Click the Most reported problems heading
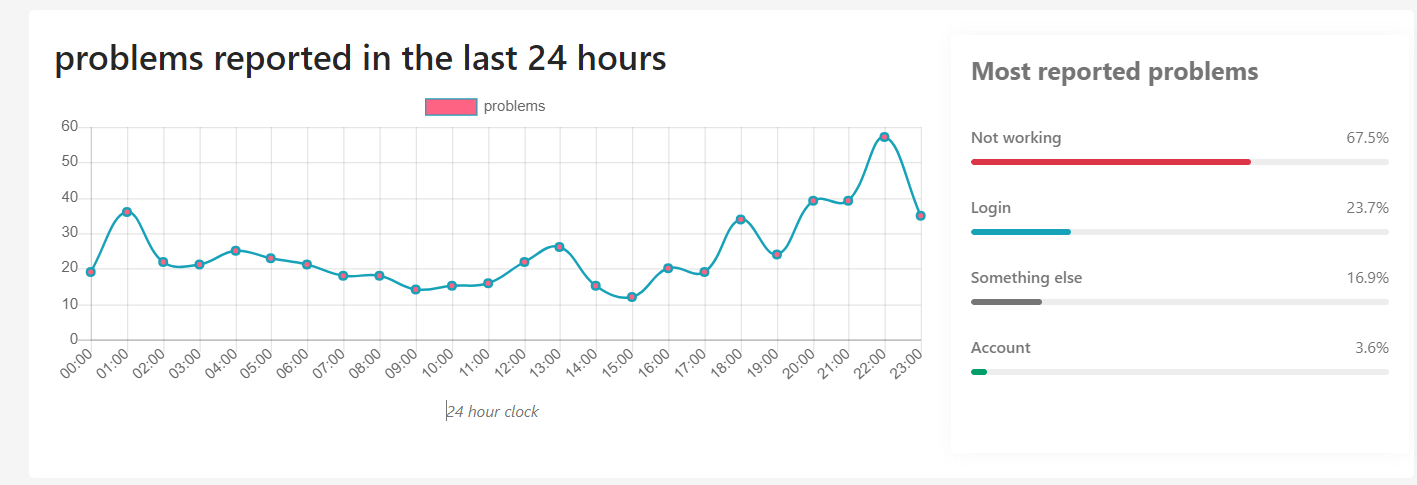This screenshot has height=485, width=1417. (x=1114, y=72)
